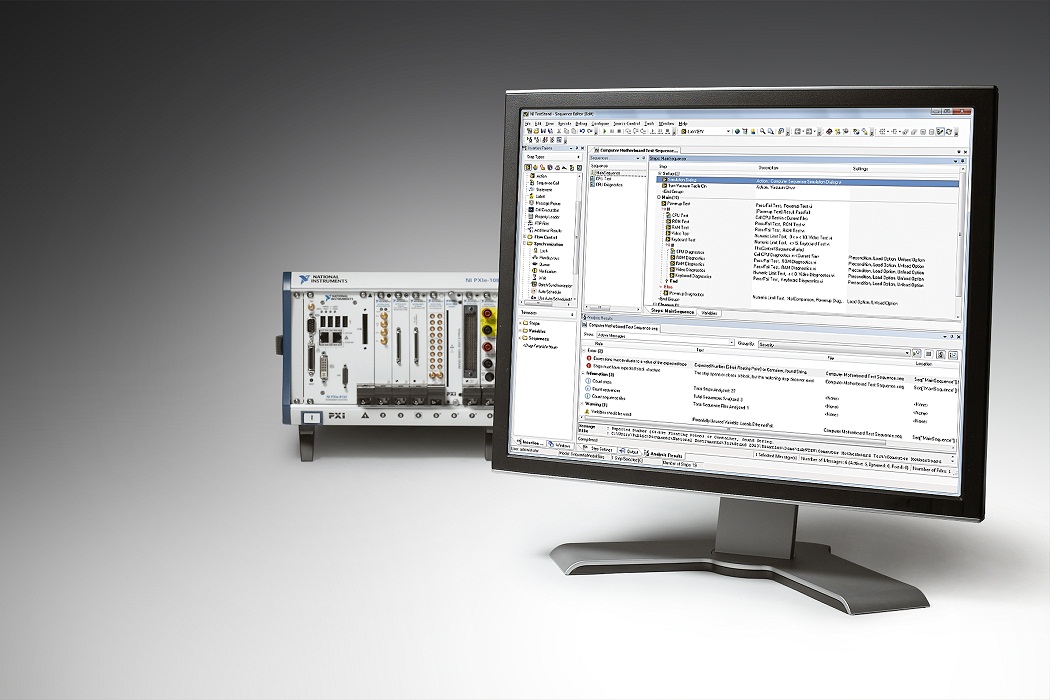The image size is (1050, 700).
Task: Expand the Steps folder in Templates
Action: [x=520, y=323]
